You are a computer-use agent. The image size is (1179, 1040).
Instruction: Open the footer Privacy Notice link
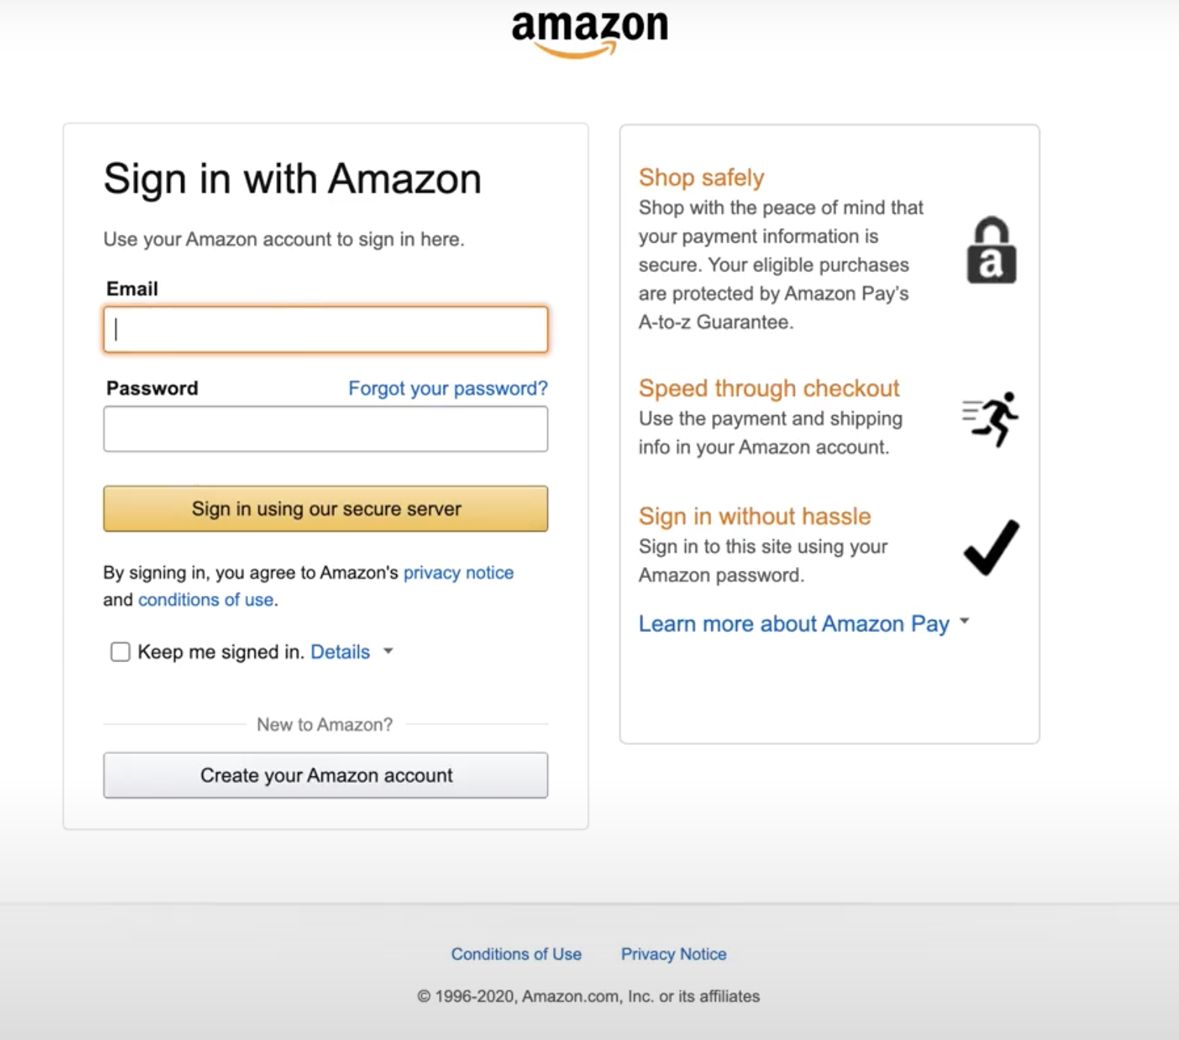click(673, 954)
